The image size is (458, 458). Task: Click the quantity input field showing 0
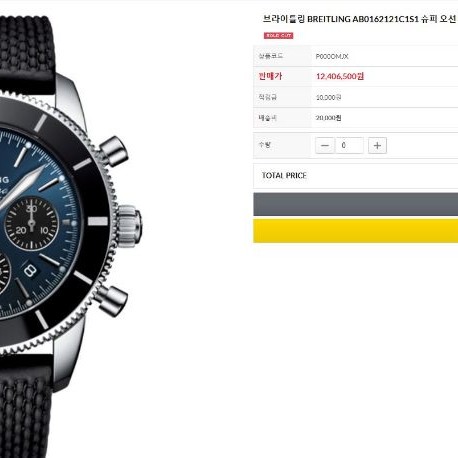tap(349, 145)
